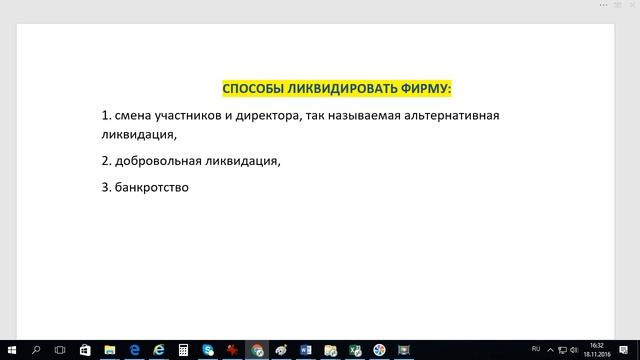Image resolution: width=640 pixels, height=360 pixels.
Task: Open the volume speaker tray icon
Action: (574, 350)
